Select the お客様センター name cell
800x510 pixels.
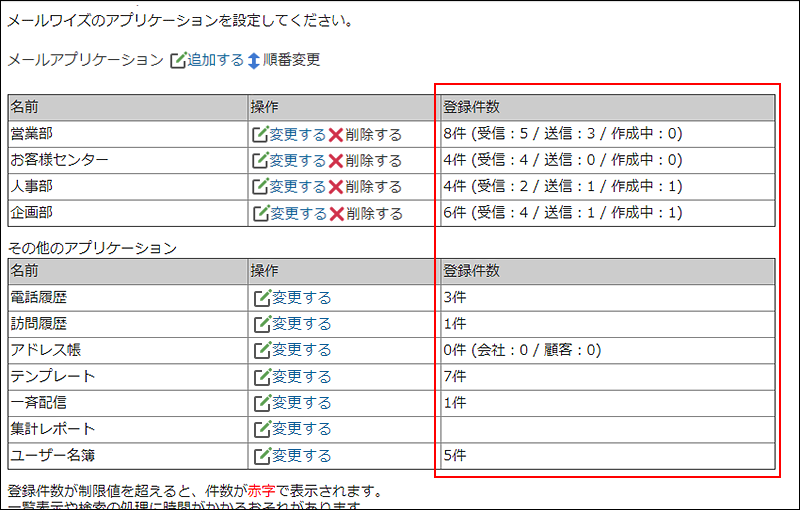click(x=128, y=160)
